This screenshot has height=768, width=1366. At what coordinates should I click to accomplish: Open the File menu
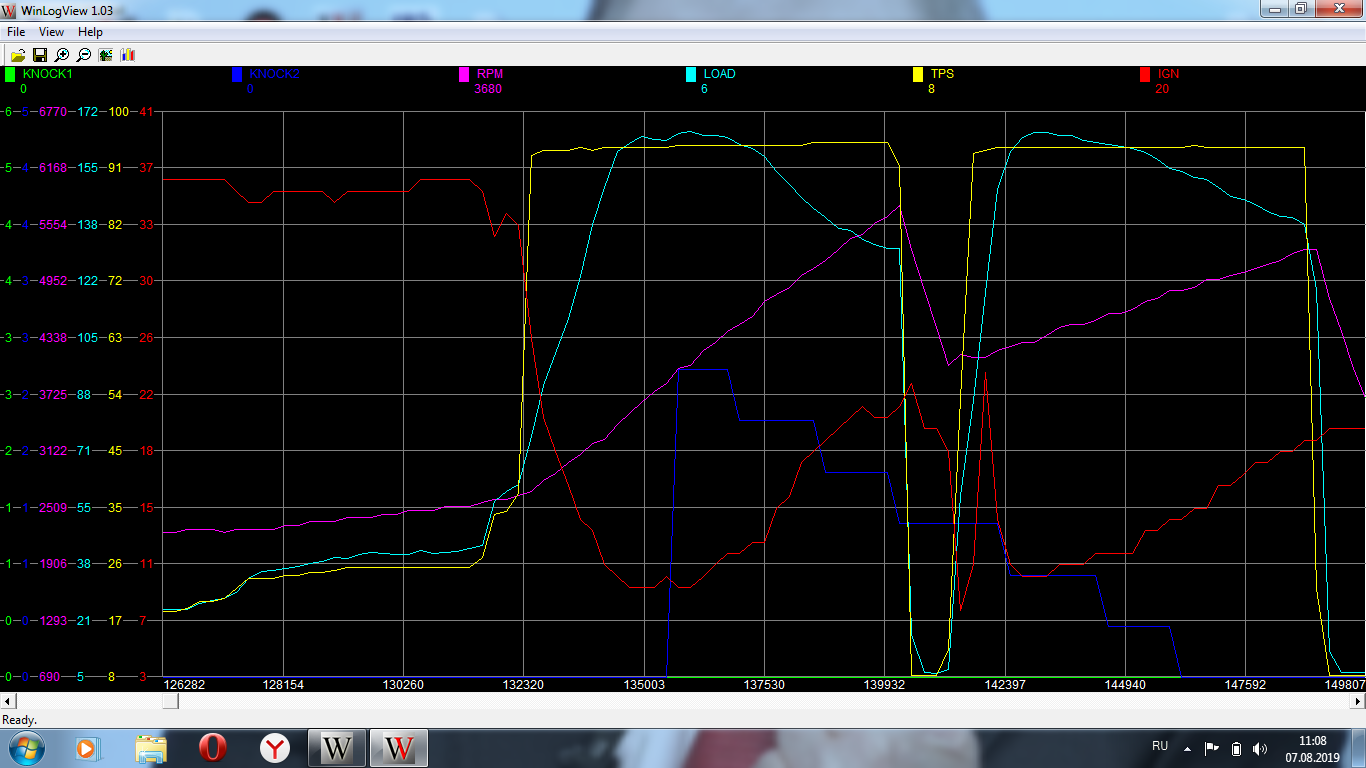(x=16, y=32)
